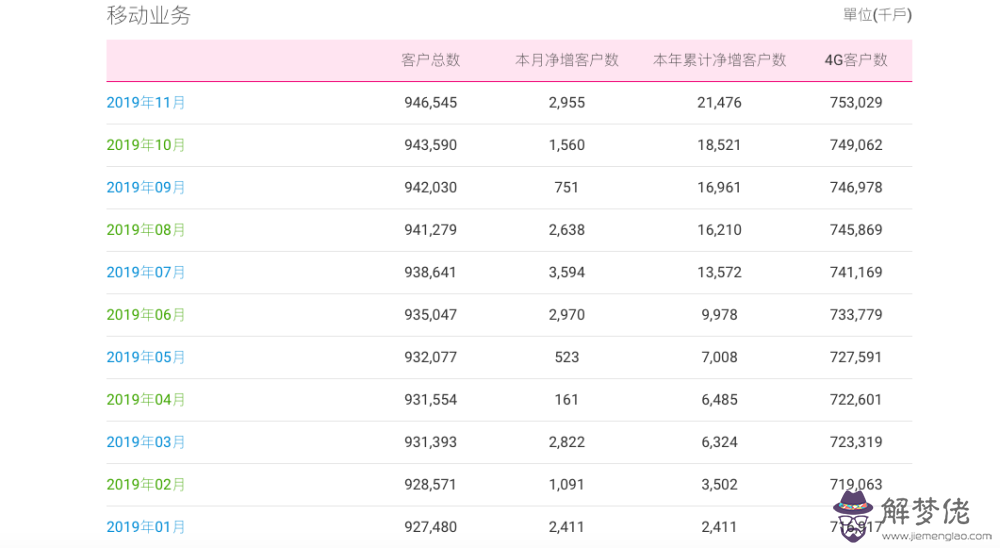Open the 2019年01月 month link
Screen dimensions: 1000x548
tap(146, 527)
